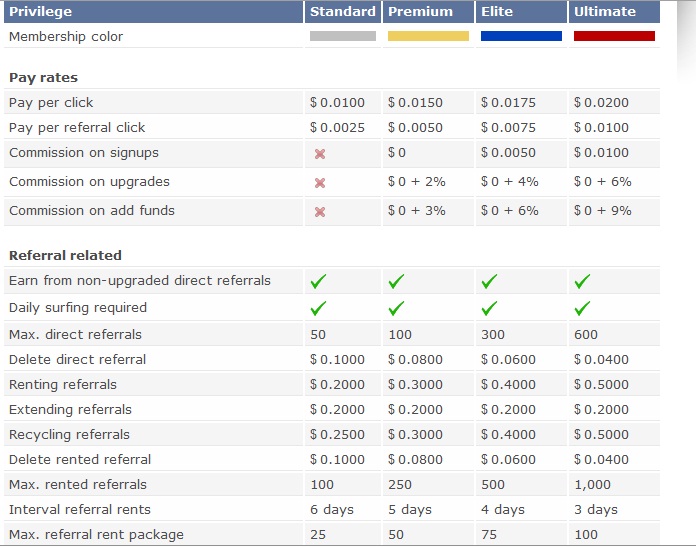Image resolution: width=696 pixels, height=547 pixels.
Task: Select the gray Standard membership color bar
Action: 343,36
